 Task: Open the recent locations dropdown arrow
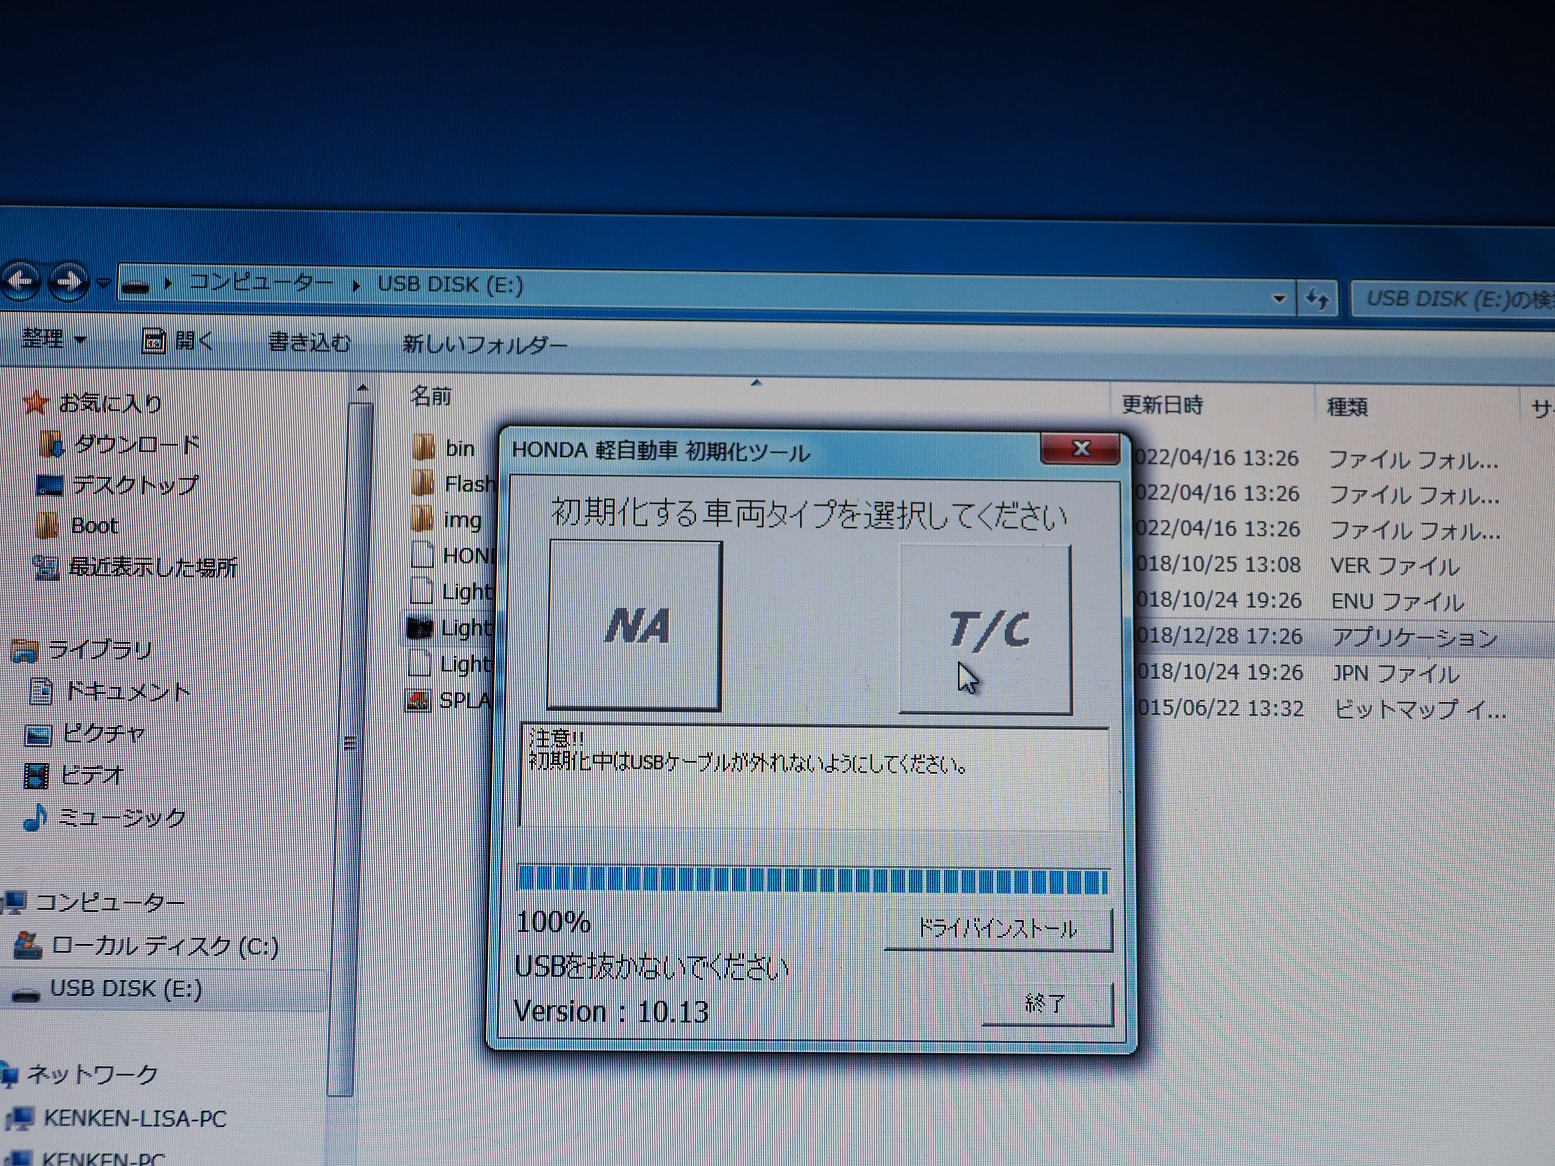tap(103, 284)
